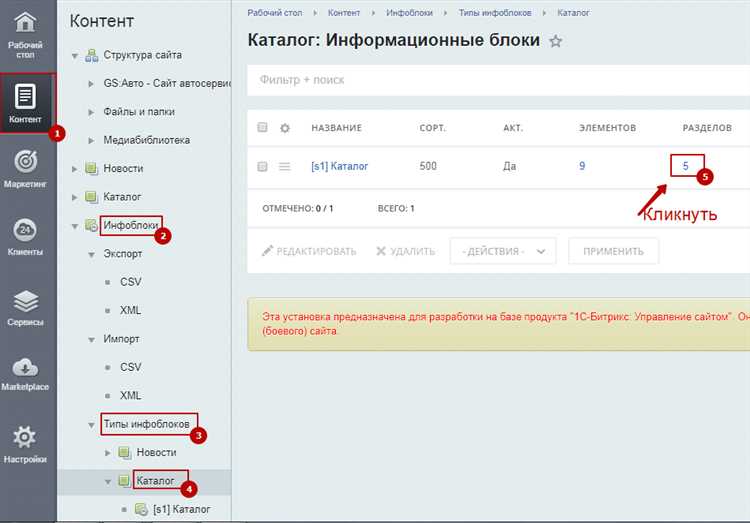Toggle select-all checkbox in table header
The width and height of the screenshot is (750, 523).
pyautogui.click(x=262, y=127)
